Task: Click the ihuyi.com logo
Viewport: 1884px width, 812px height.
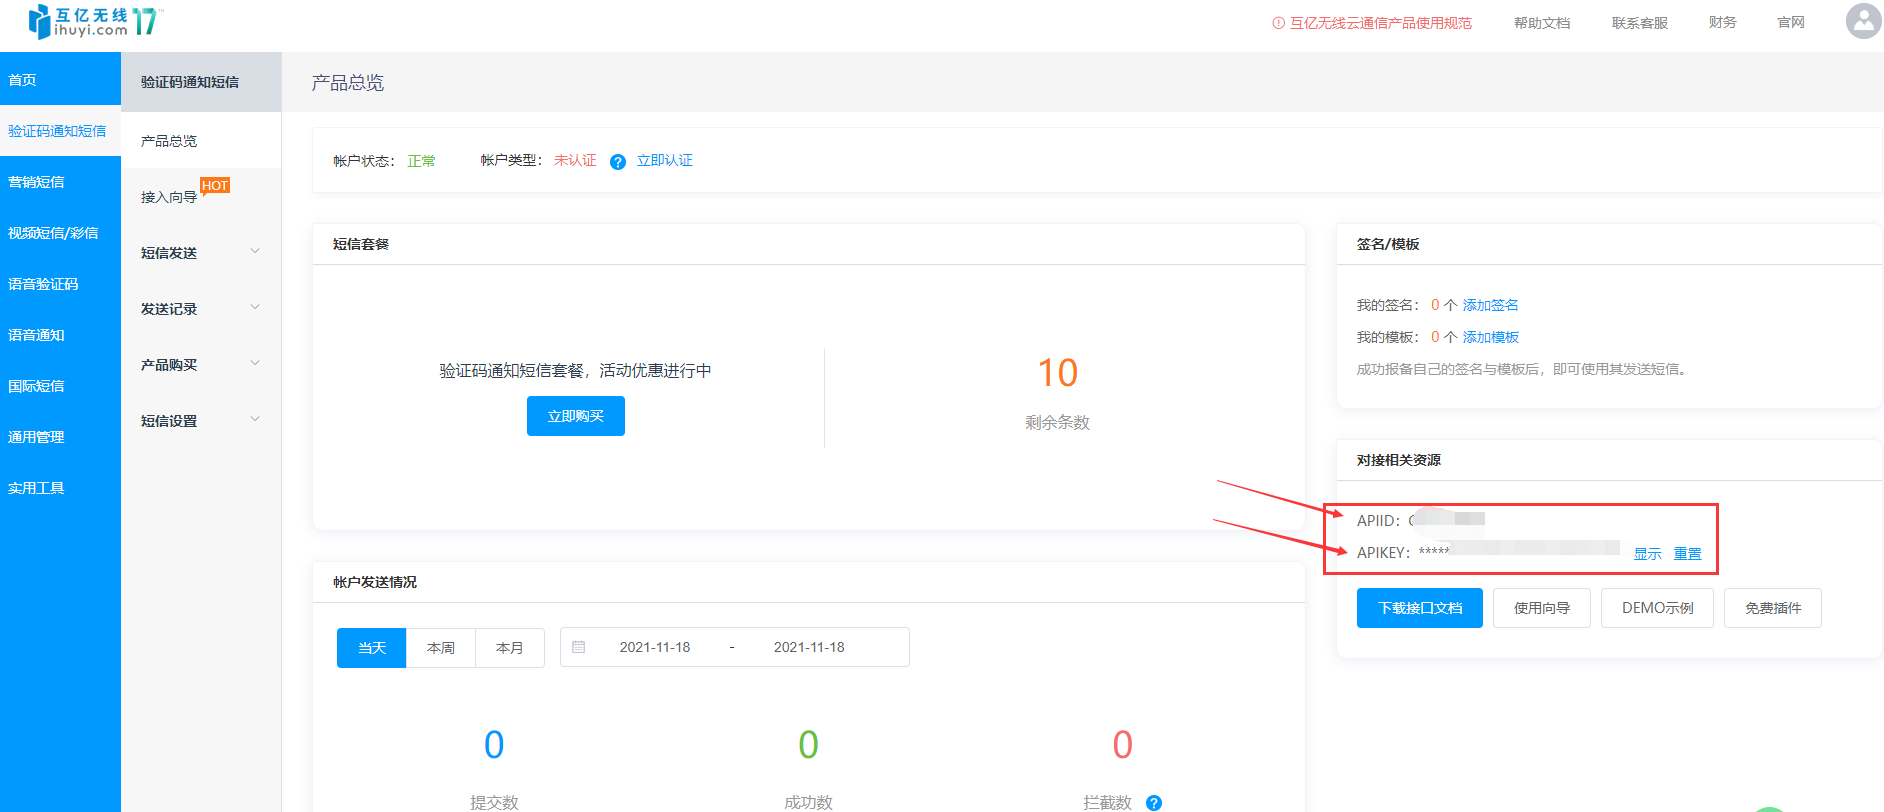Action: [x=95, y=21]
